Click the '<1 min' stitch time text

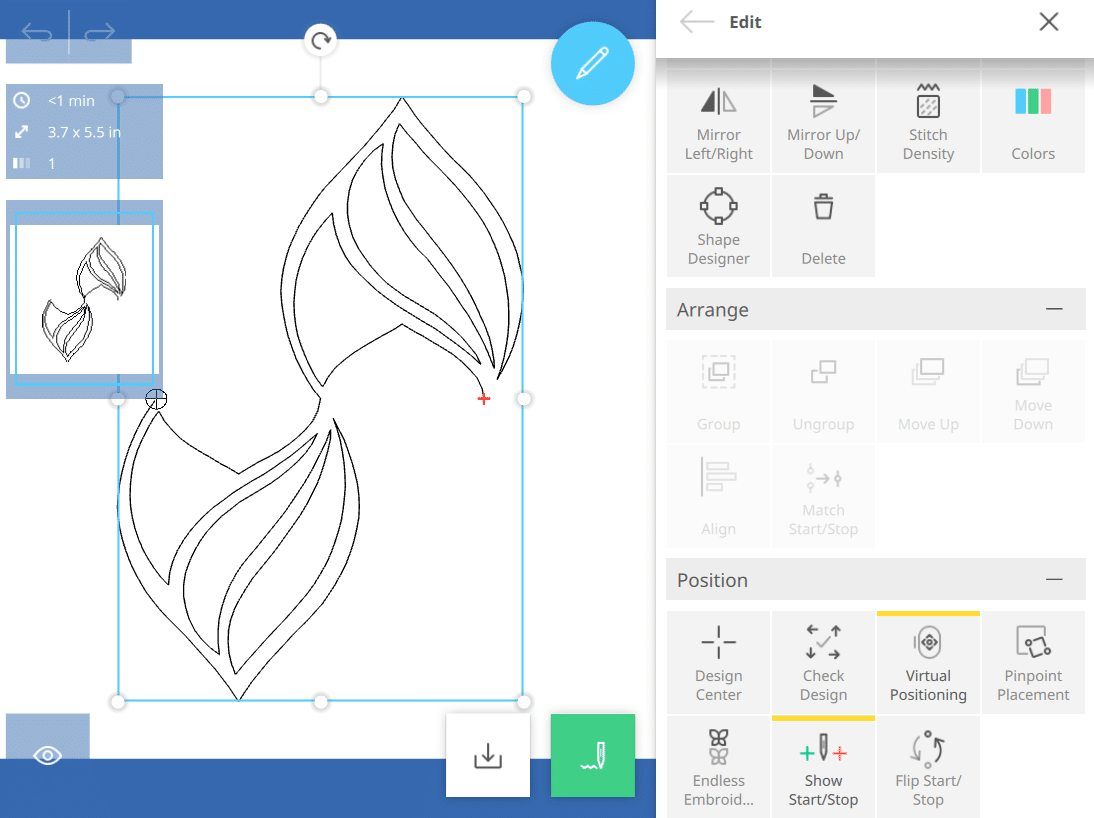coord(71,101)
